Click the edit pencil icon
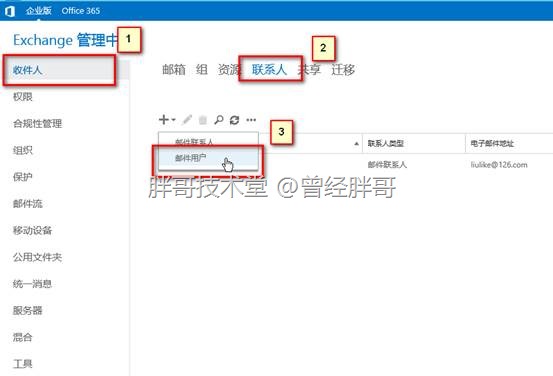Viewport: 553px width, 376px height. [187, 120]
